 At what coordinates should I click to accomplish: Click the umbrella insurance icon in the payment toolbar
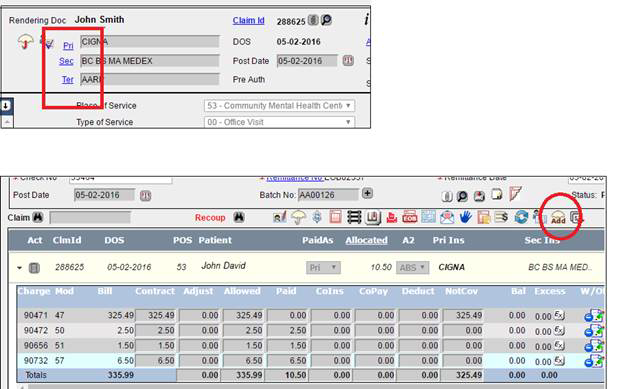(x=298, y=217)
